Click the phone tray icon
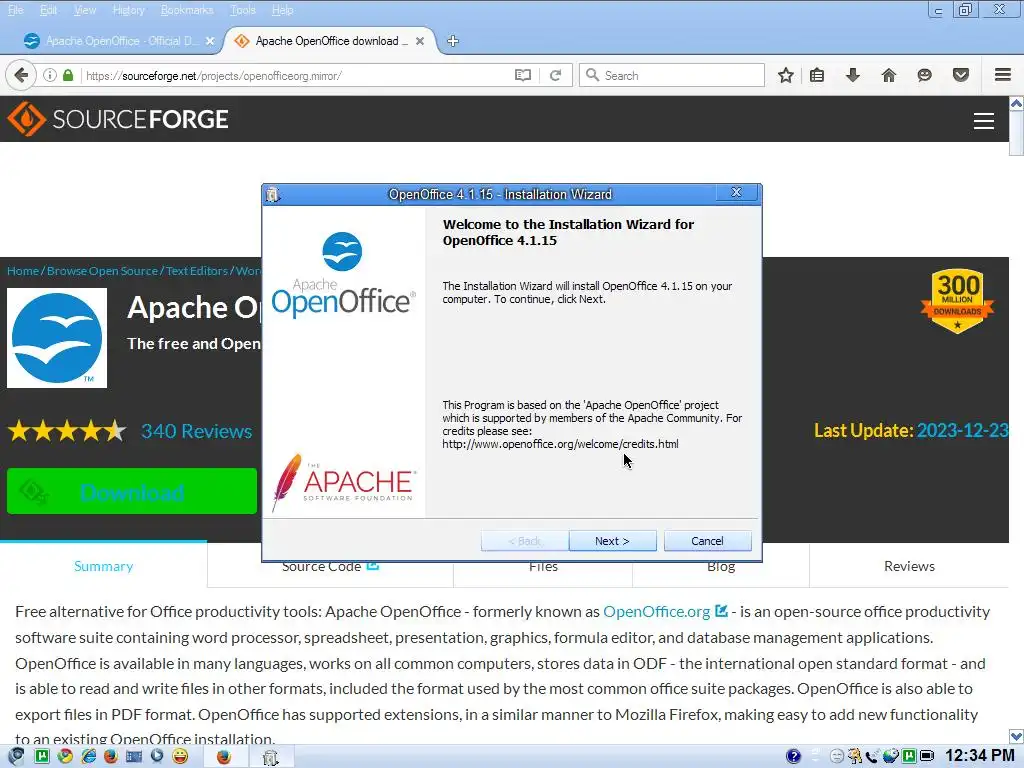1024x768 pixels. point(872,756)
